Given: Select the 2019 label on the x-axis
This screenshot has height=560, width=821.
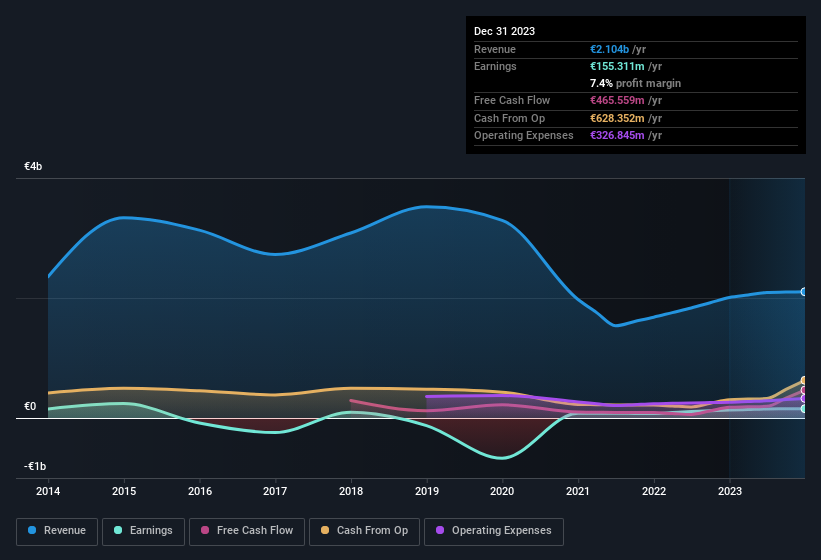Looking at the screenshot, I should (x=427, y=491).
